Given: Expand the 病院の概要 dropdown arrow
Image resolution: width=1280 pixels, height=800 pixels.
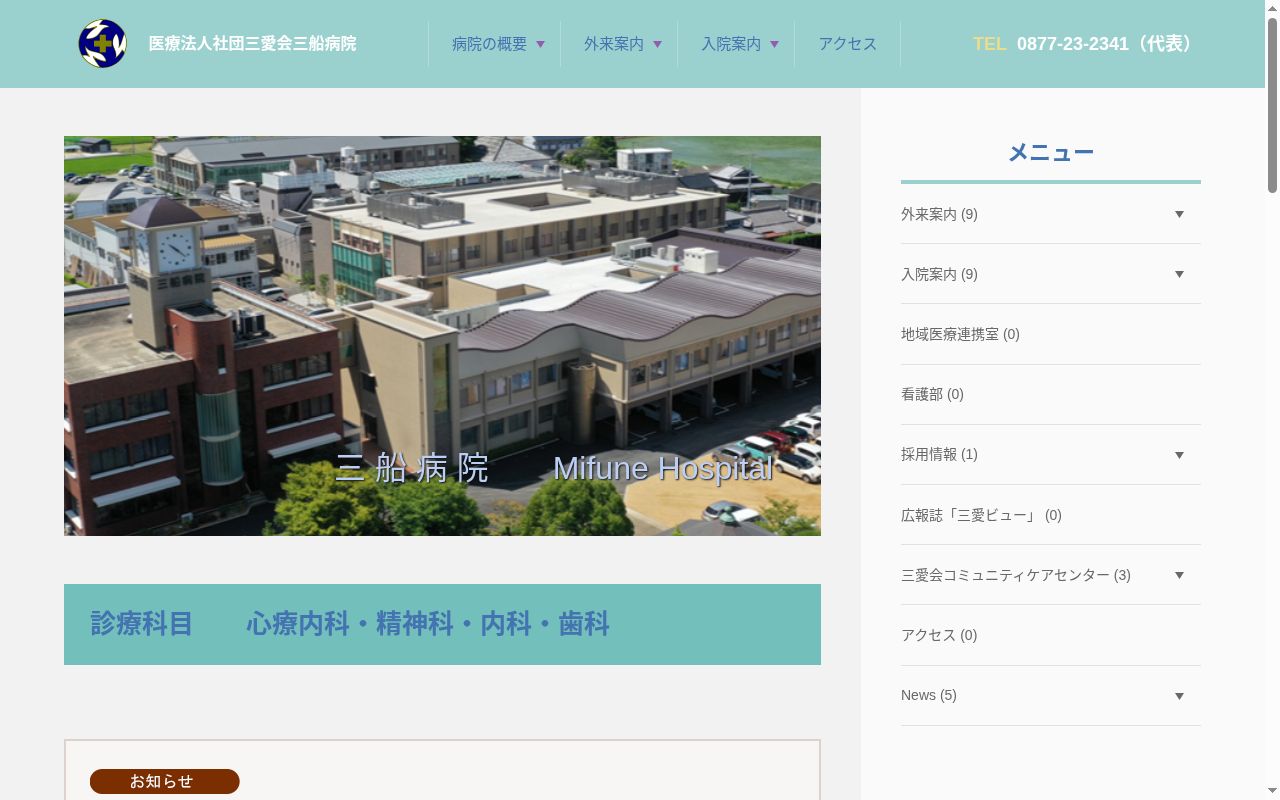Looking at the screenshot, I should click(x=540, y=44).
